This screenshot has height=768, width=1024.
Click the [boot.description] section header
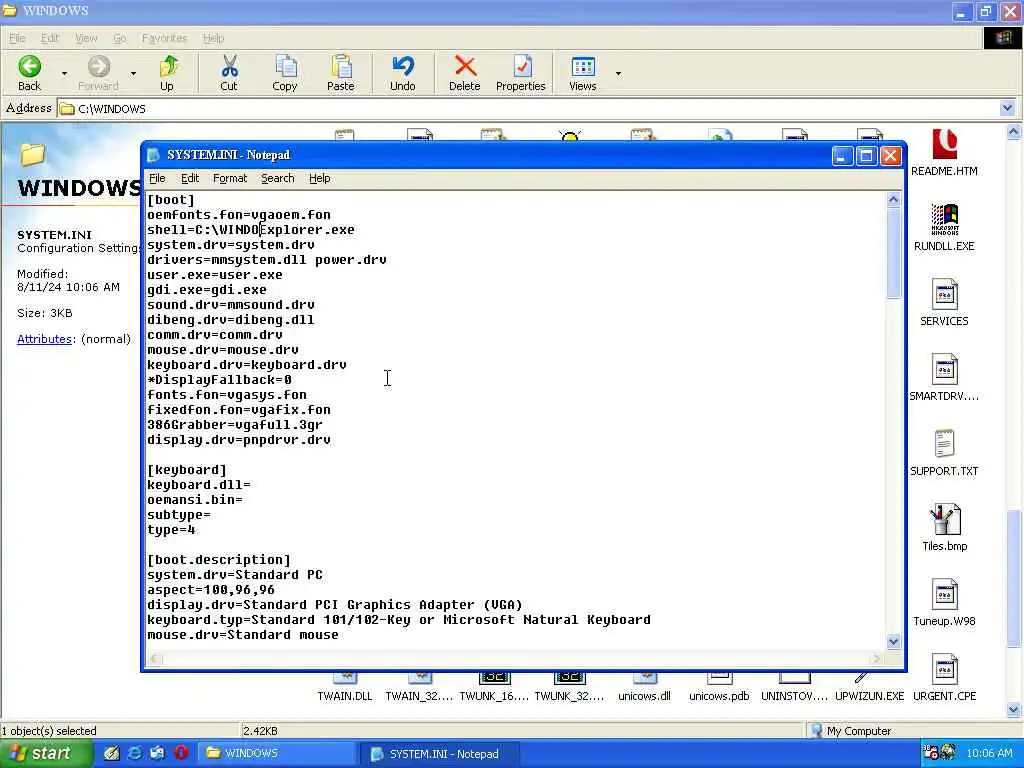click(219, 560)
